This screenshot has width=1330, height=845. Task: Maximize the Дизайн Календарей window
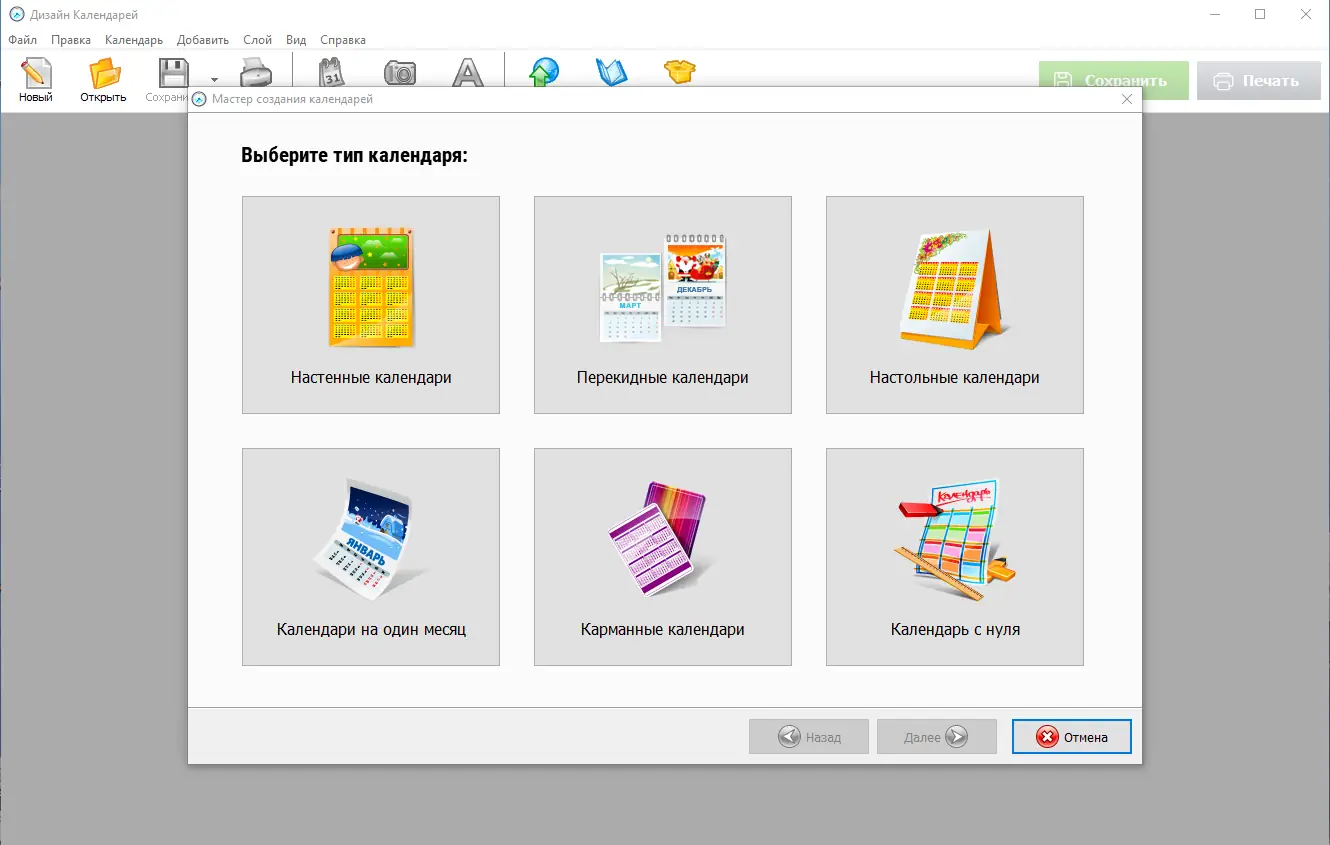1260,14
